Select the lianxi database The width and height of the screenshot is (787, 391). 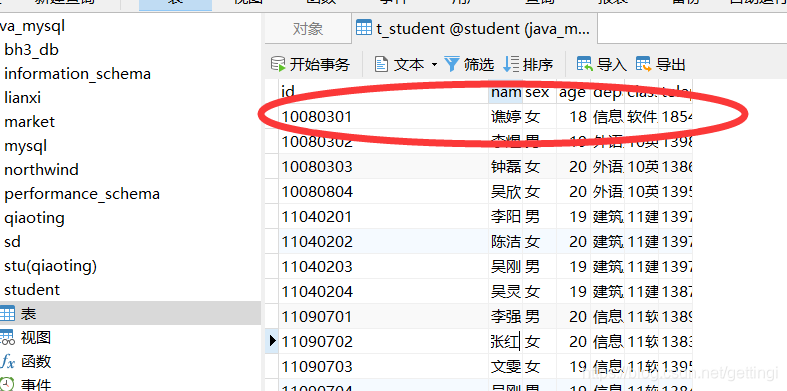click(x=22, y=97)
